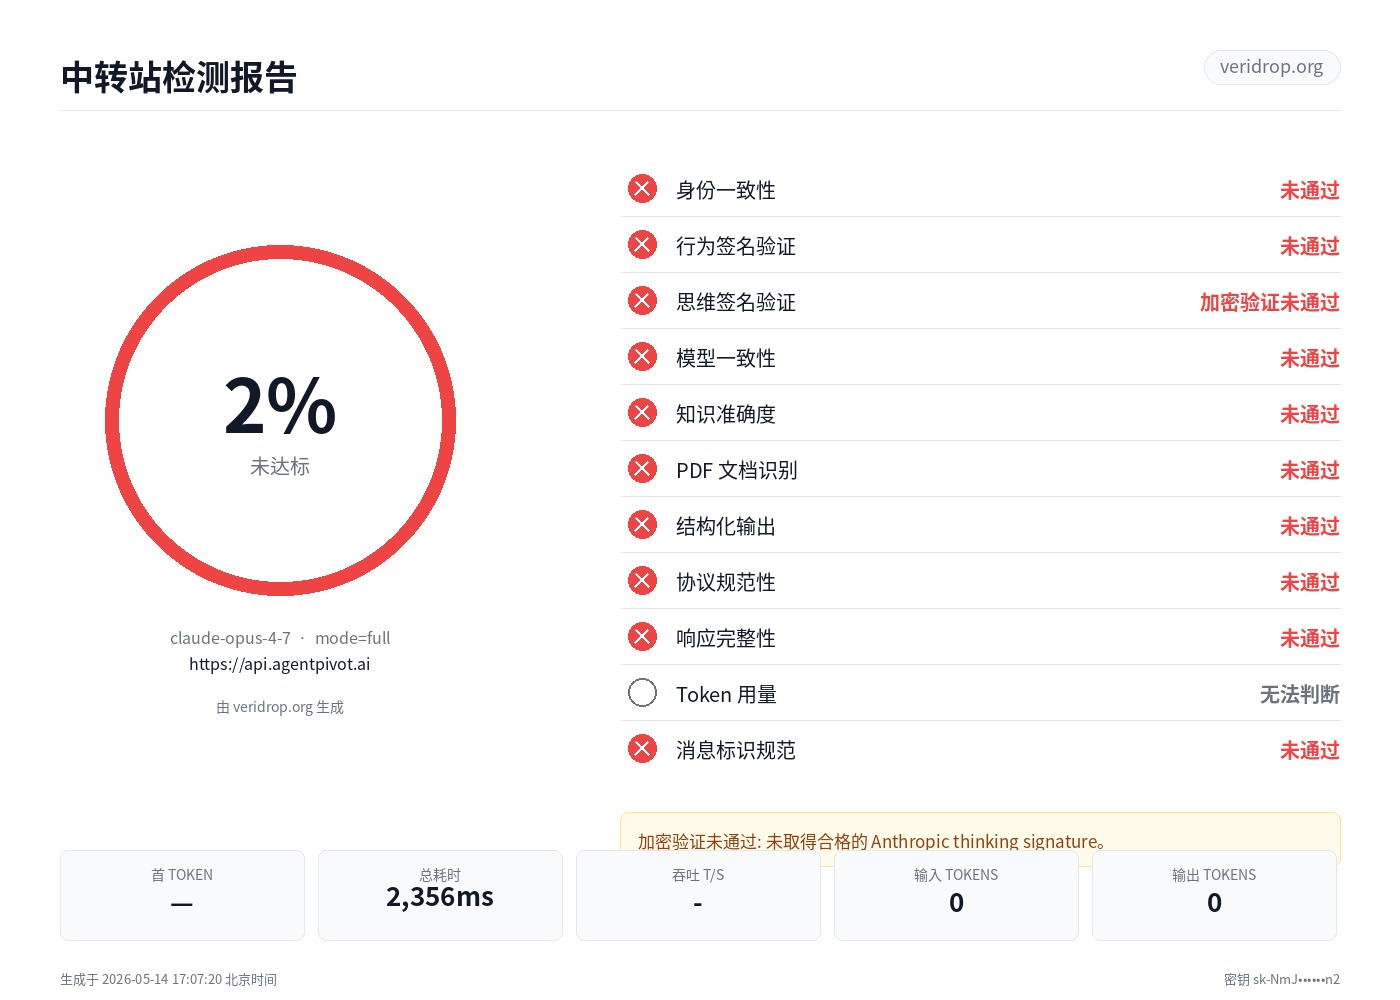Click the 协议规范性 row label

[726, 582]
